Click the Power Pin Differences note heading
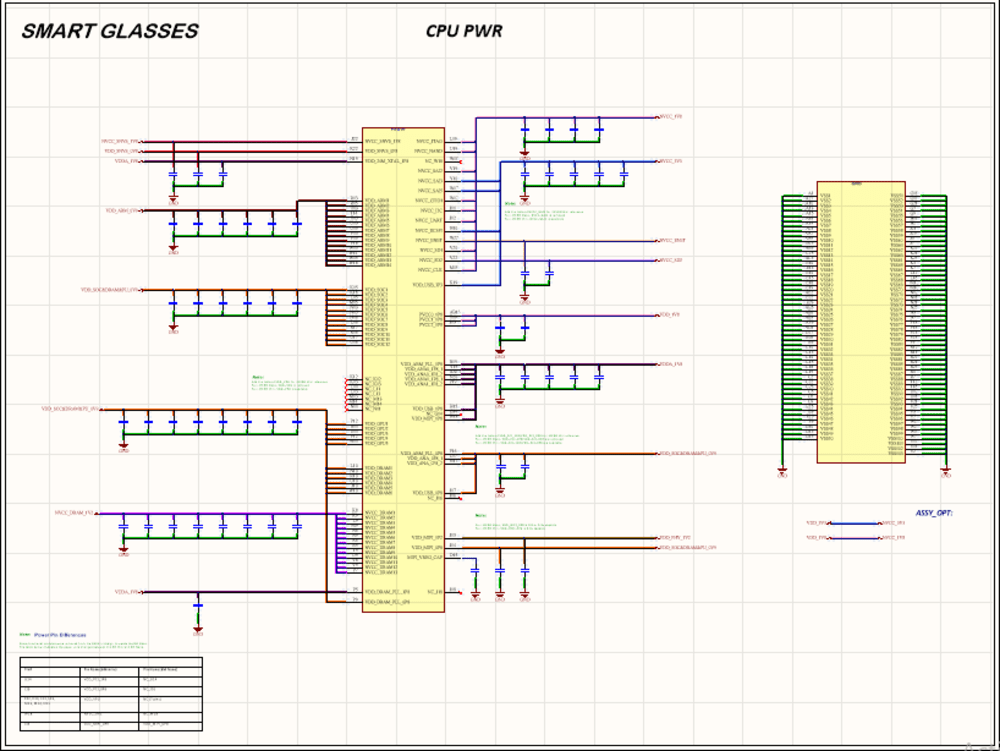1000x751 pixels. click(x=60, y=633)
